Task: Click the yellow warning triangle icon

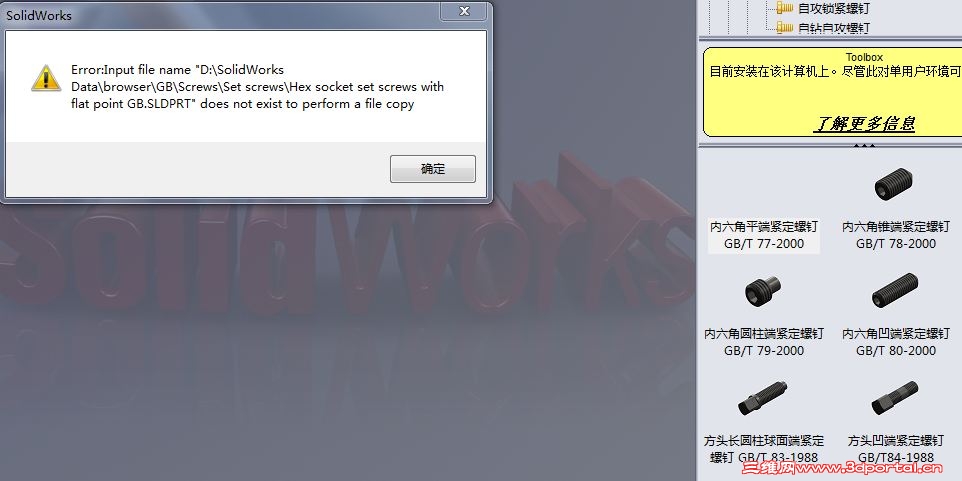Action: pyautogui.click(x=46, y=78)
